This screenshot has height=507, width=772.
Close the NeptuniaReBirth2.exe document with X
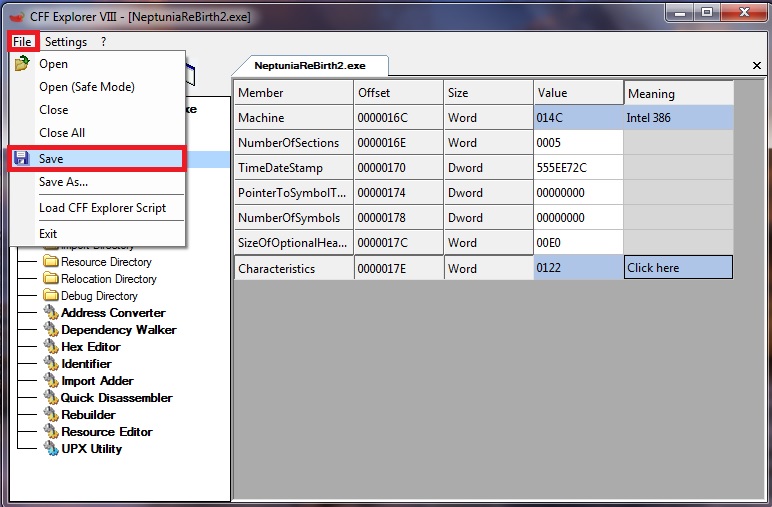pos(757,65)
